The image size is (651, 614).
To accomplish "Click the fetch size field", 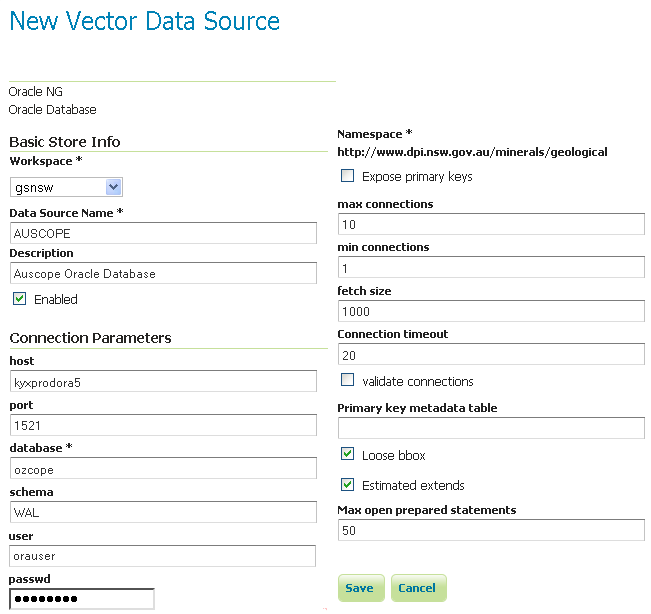I will pyautogui.click(x=491, y=311).
